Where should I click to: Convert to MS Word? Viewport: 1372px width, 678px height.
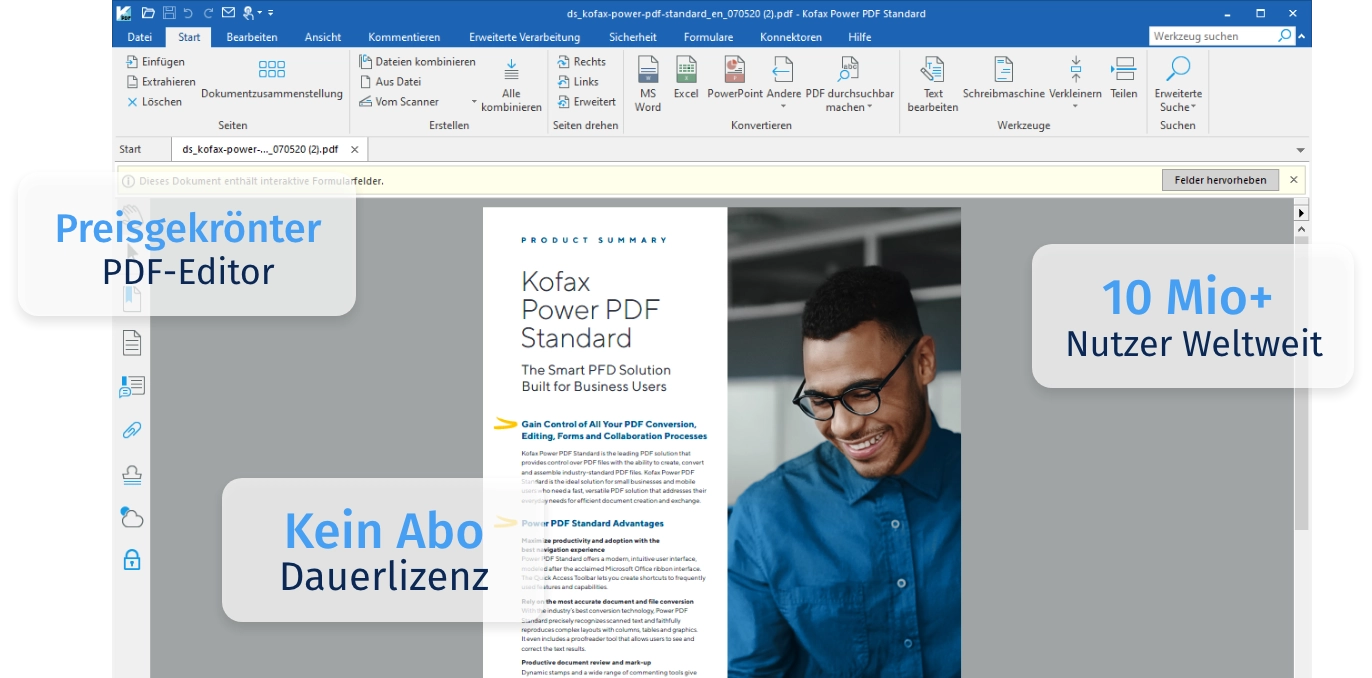648,84
